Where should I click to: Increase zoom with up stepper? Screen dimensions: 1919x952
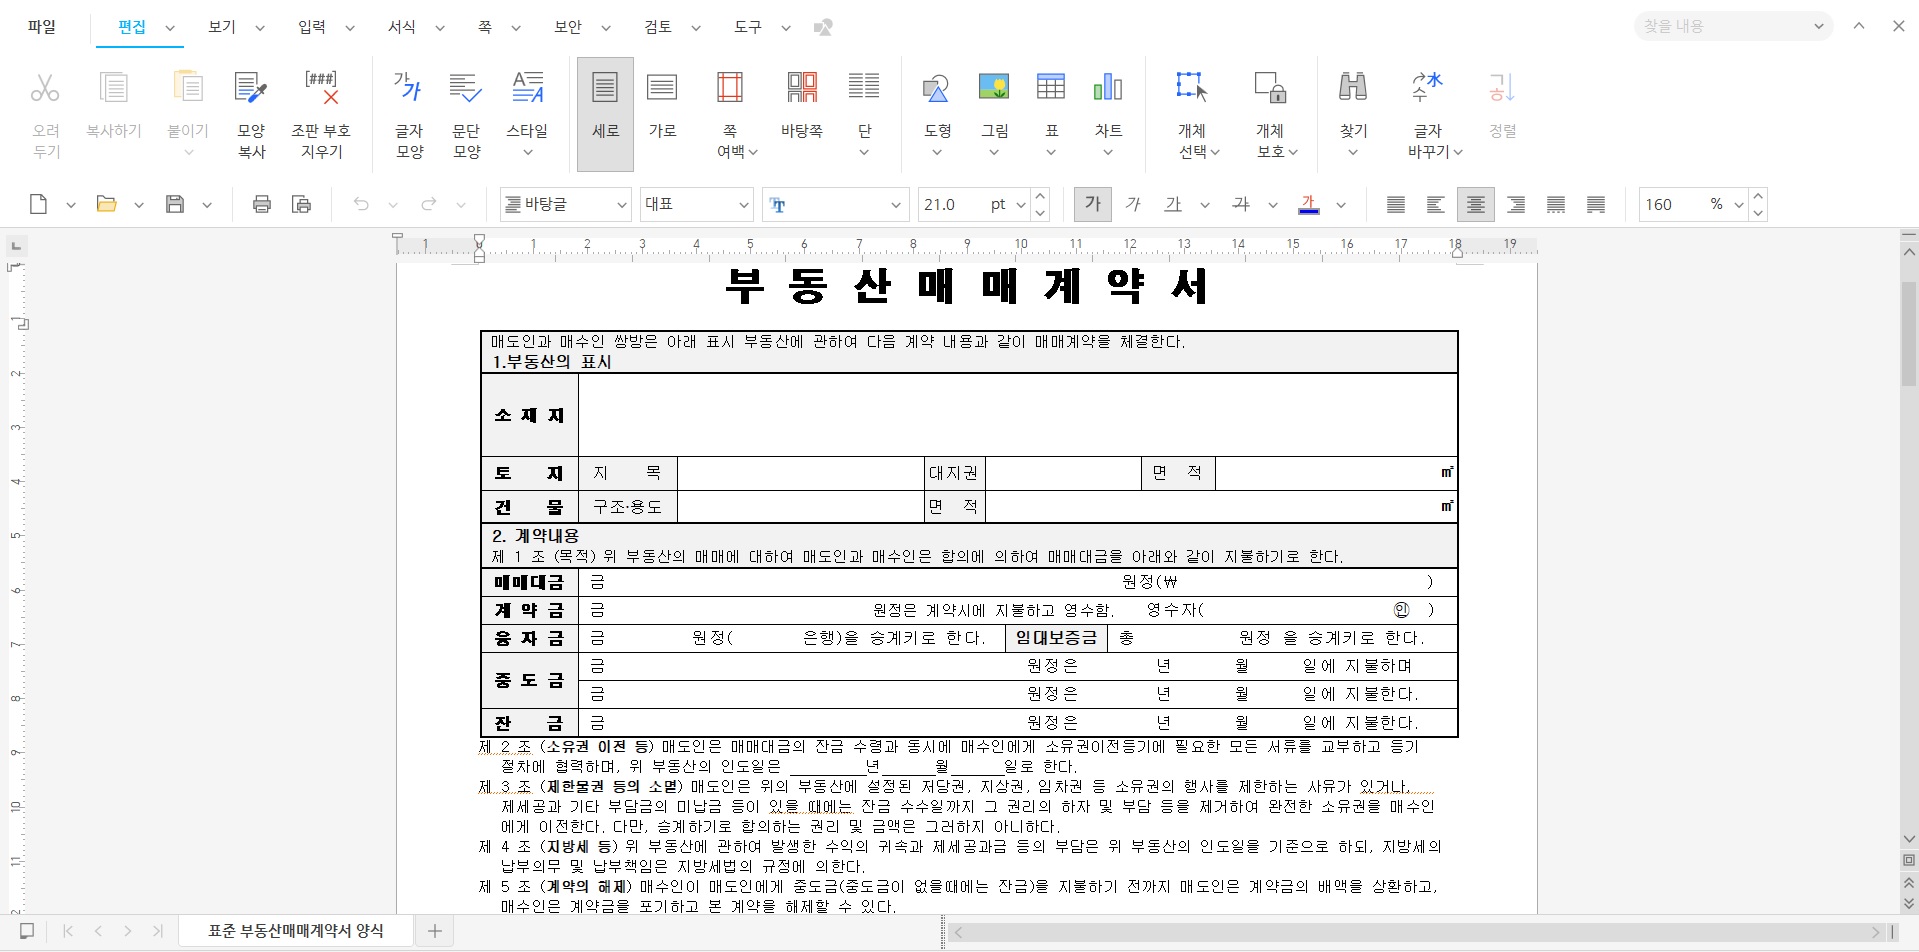[x=1758, y=196]
